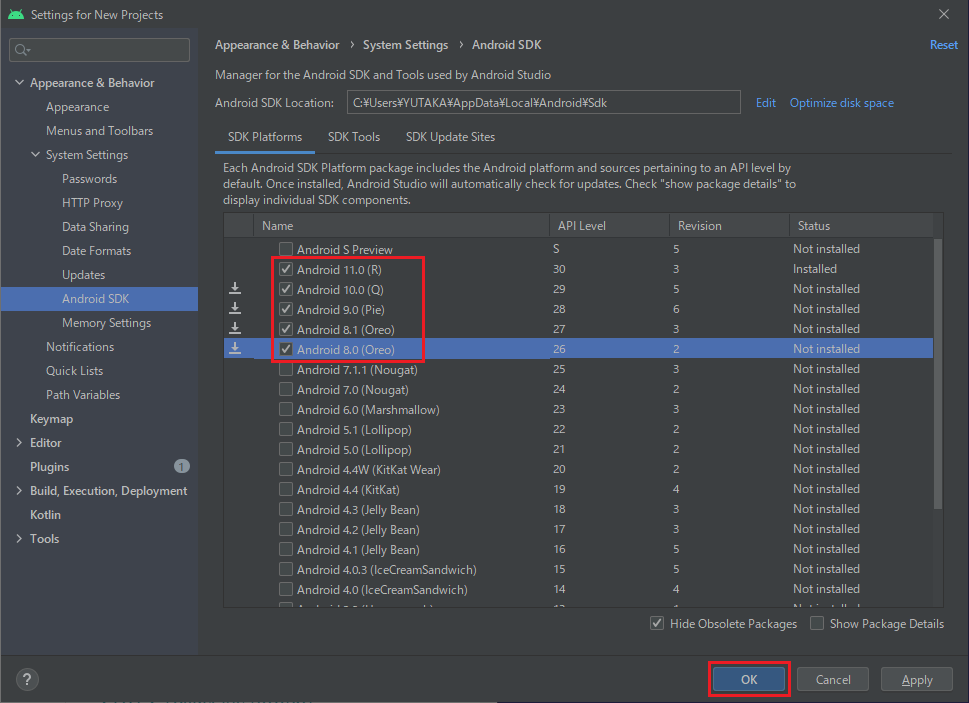969x703 pixels.
Task: Click the Reset link
Action: point(944,45)
